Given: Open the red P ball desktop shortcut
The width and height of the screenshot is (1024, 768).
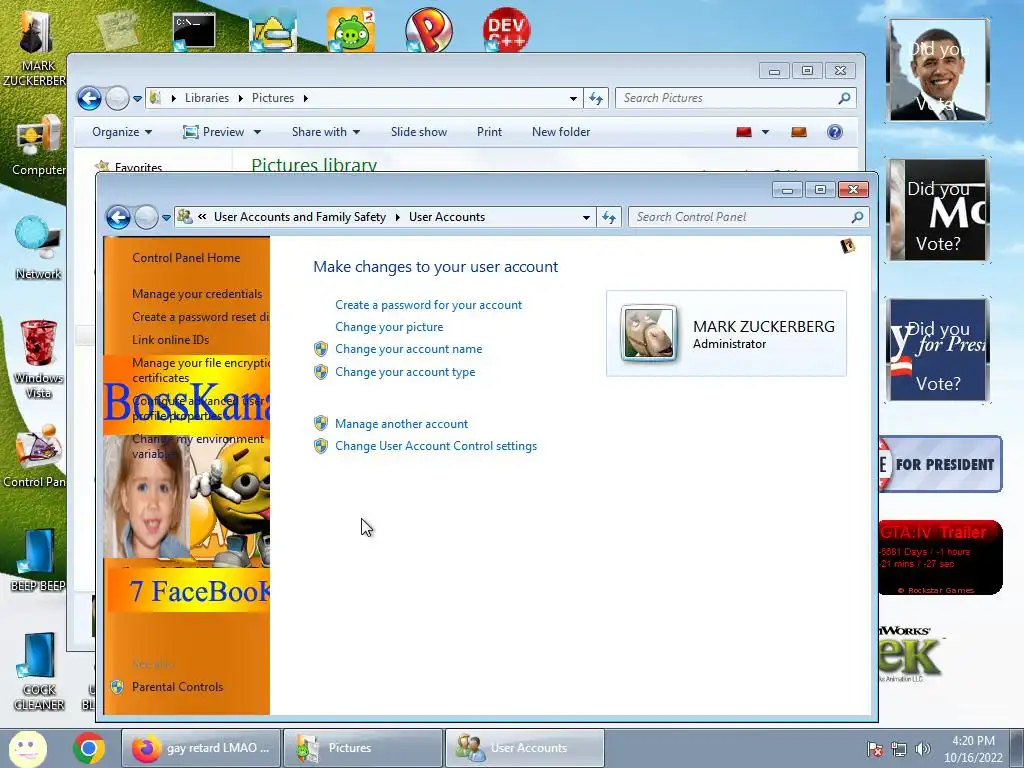Looking at the screenshot, I should 428,29.
